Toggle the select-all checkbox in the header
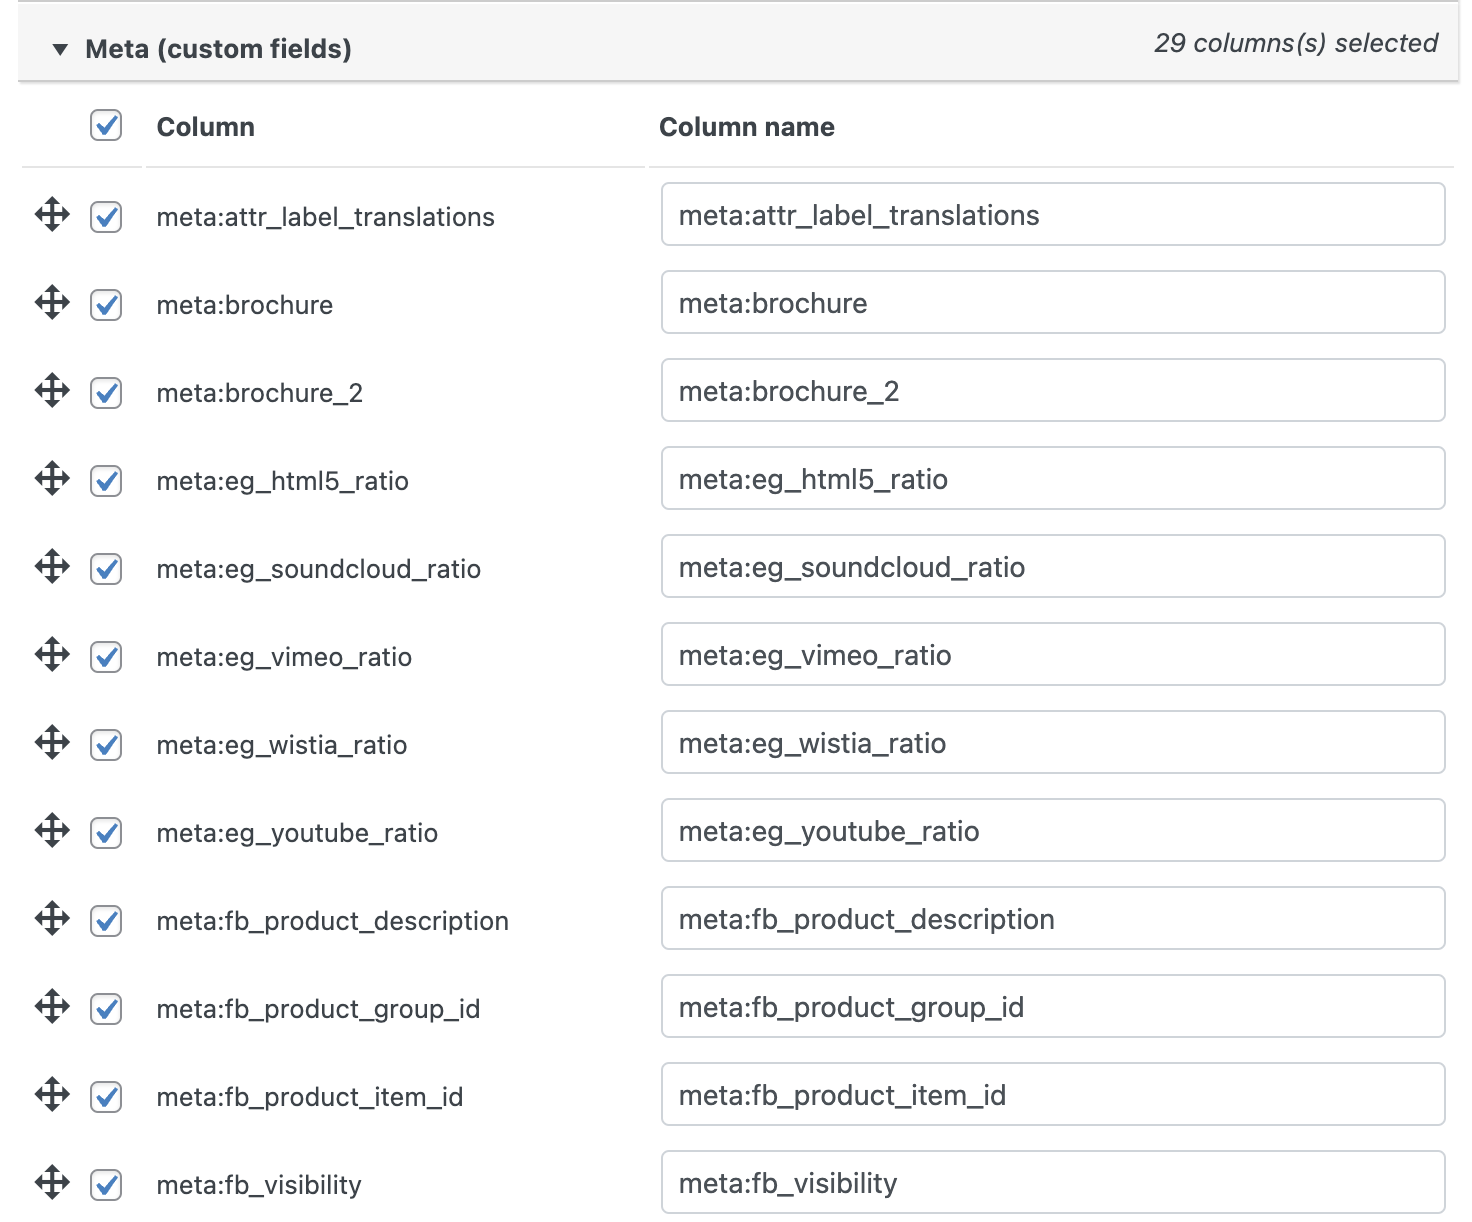The width and height of the screenshot is (1472, 1222). pos(105,126)
